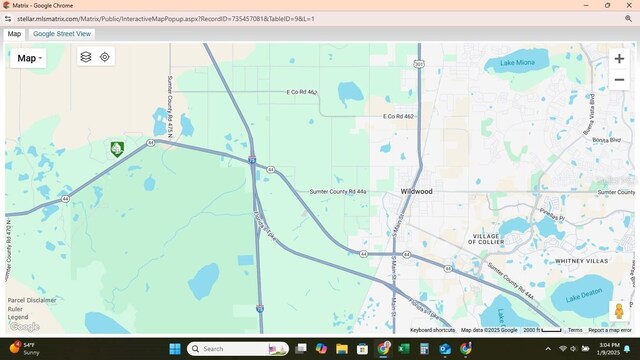Screen dimensions: 640x360
Task: Click Report a map error link
Action: tap(610, 330)
